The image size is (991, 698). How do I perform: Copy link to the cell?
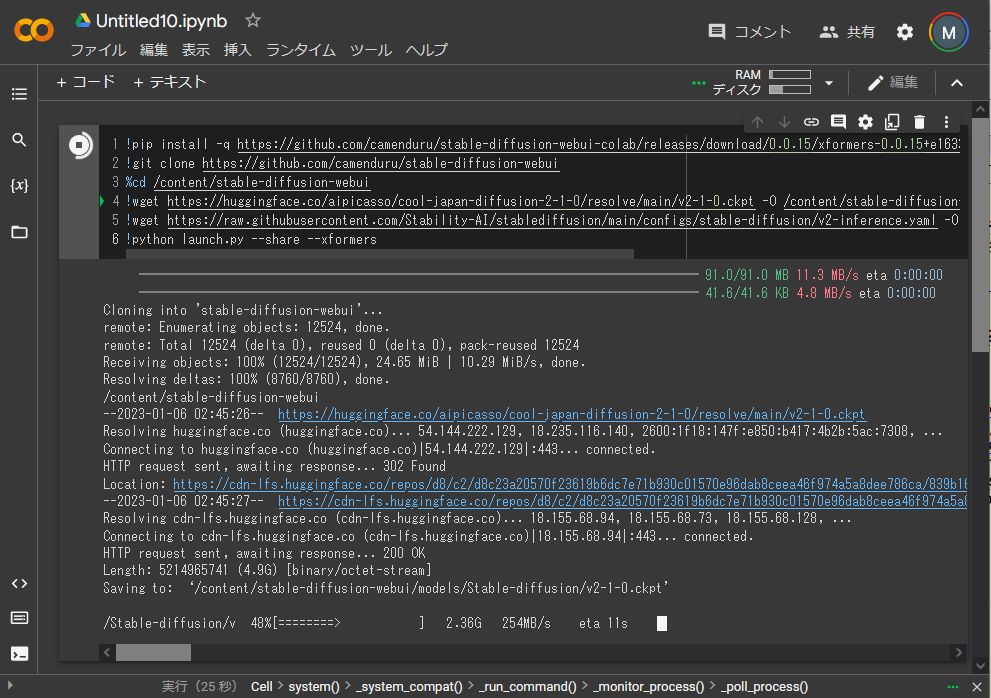pos(811,122)
